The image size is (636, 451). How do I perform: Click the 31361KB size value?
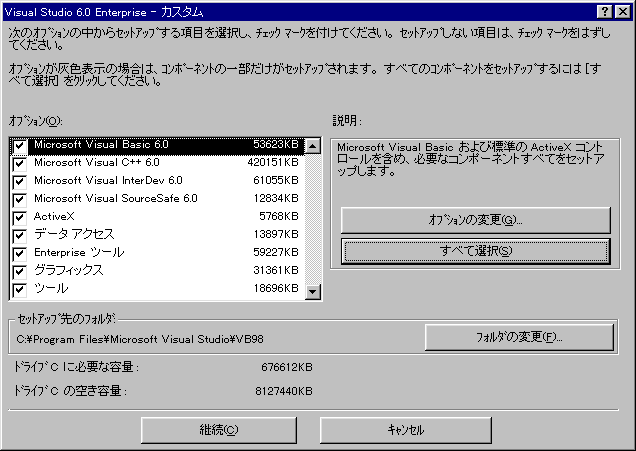(x=276, y=270)
